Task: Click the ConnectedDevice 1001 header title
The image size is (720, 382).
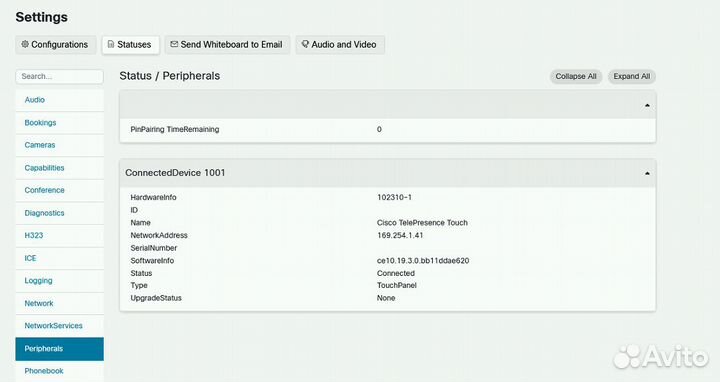Action: tap(175, 173)
